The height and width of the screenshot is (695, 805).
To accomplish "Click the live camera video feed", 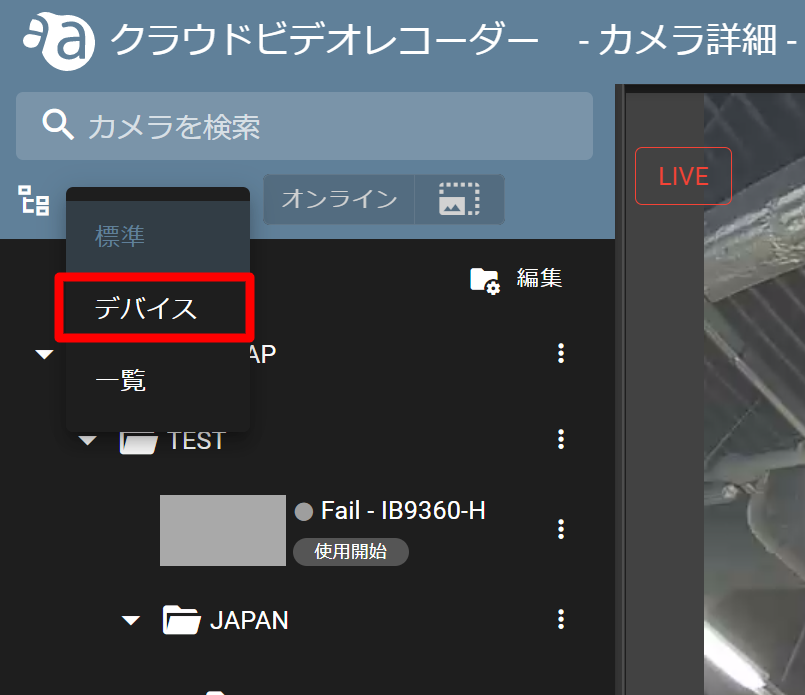I will coord(754,394).
